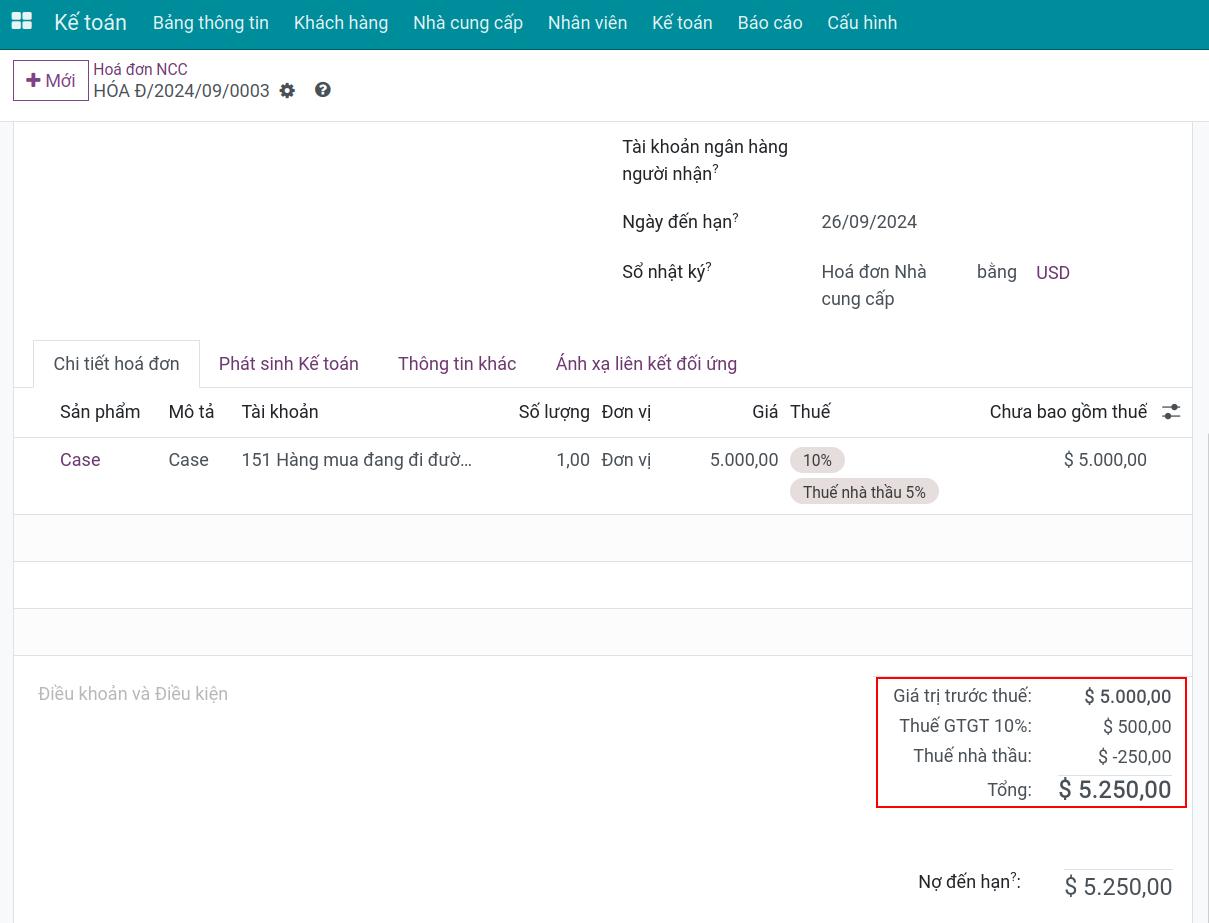Image resolution: width=1209 pixels, height=923 pixels.
Task: Click Hoá đơn Nhà cung cấp journal value
Action: [874, 285]
